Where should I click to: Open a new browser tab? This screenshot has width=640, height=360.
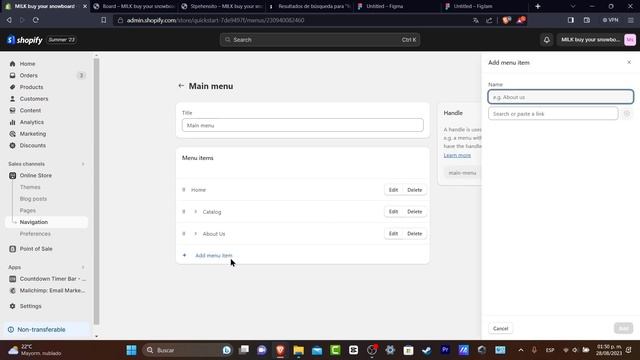click(x=538, y=6)
